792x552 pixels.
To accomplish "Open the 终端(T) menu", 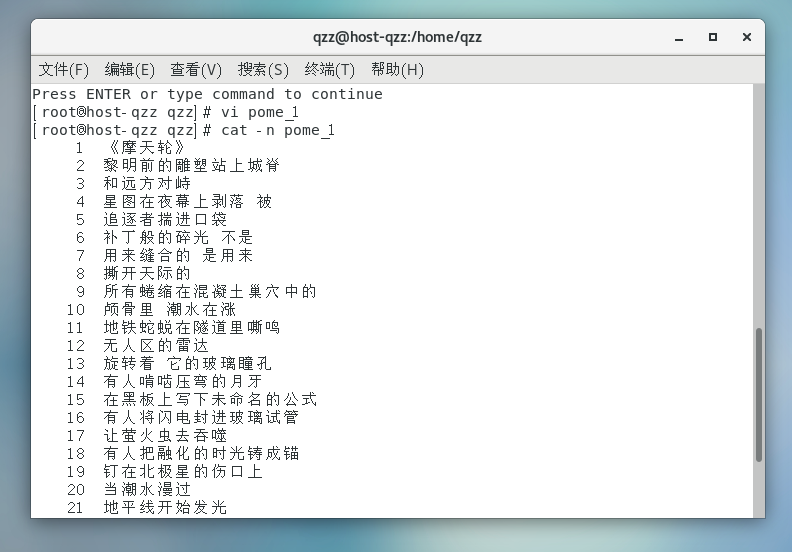I will (x=330, y=69).
